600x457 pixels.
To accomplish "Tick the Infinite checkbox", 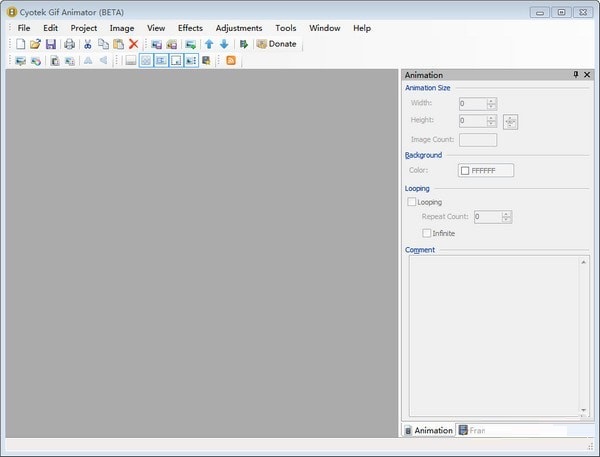I will (427, 233).
